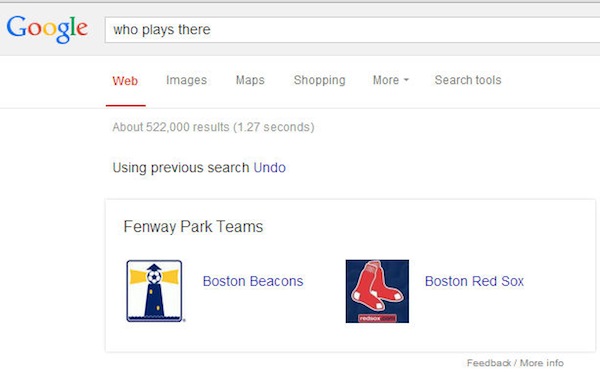Expand the More dropdown menu
Viewport: 600px width, 377px height.
pyautogui.click(x=391, y=80)
